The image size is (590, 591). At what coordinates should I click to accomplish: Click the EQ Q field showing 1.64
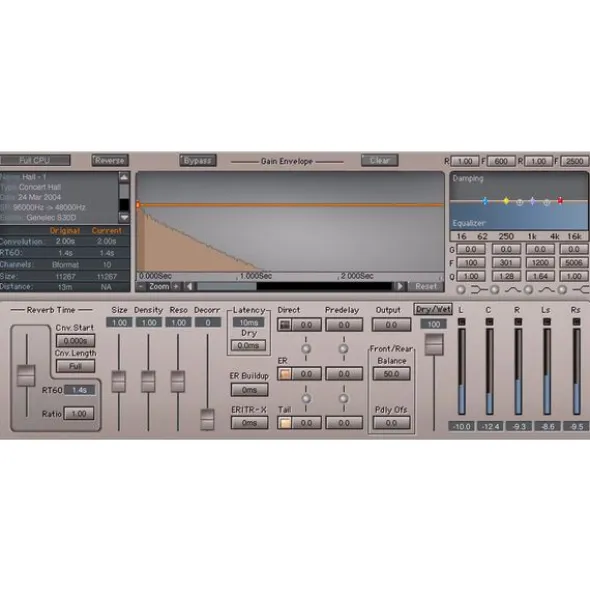point(540,276)
